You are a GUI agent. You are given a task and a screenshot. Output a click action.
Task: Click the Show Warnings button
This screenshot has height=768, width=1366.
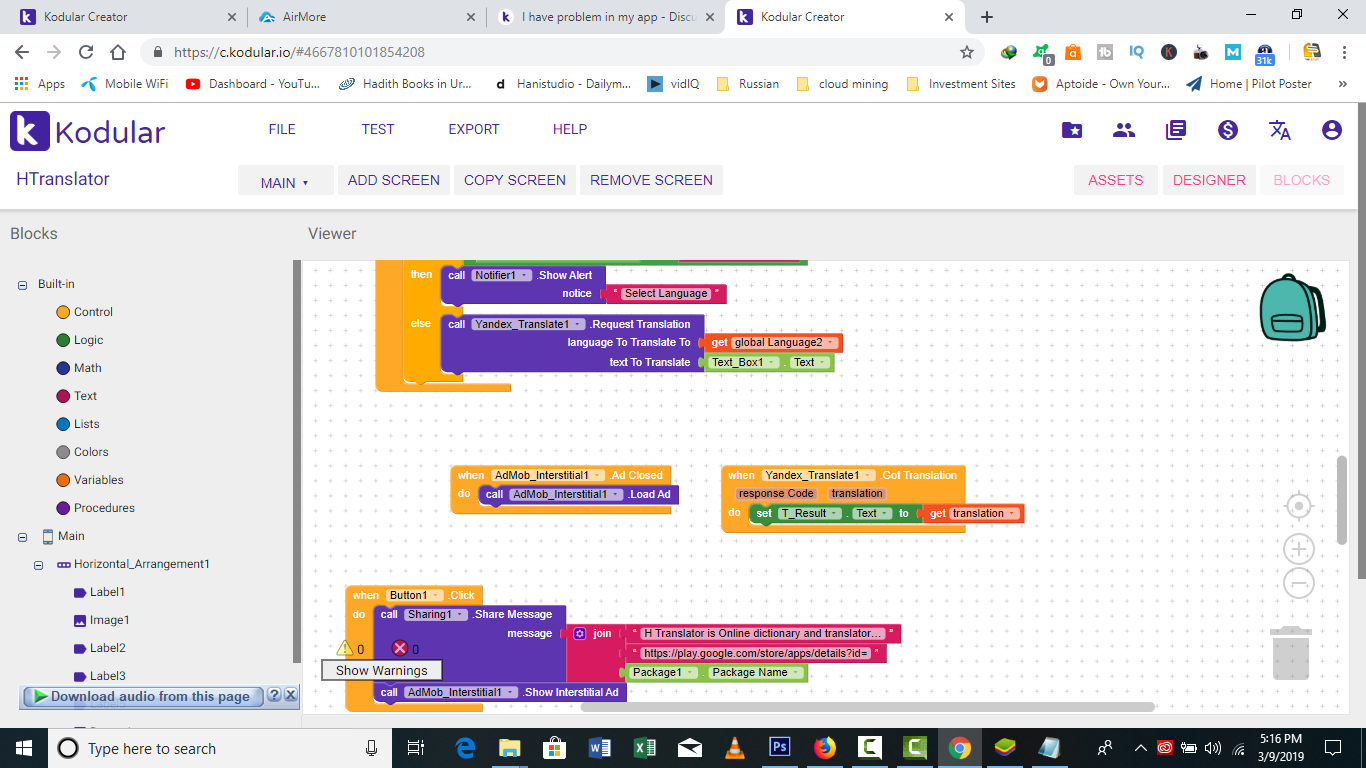381,671
